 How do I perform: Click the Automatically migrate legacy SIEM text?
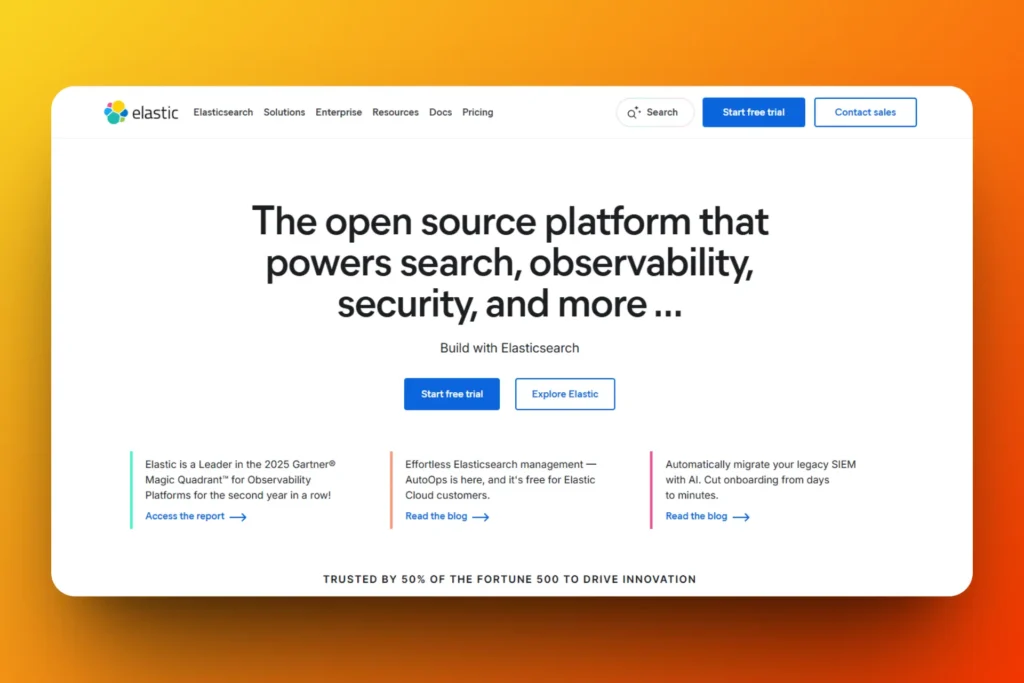[x=761, y=479]
